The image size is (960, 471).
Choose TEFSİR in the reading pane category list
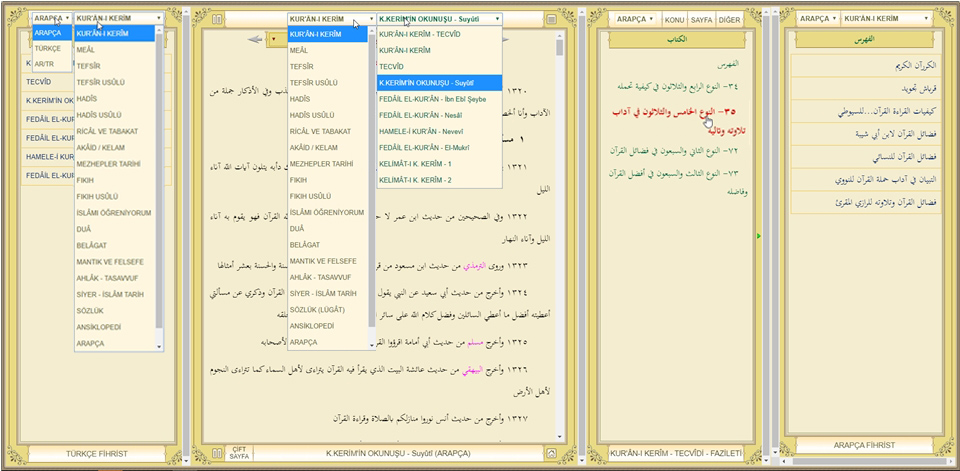coord(327,66)
